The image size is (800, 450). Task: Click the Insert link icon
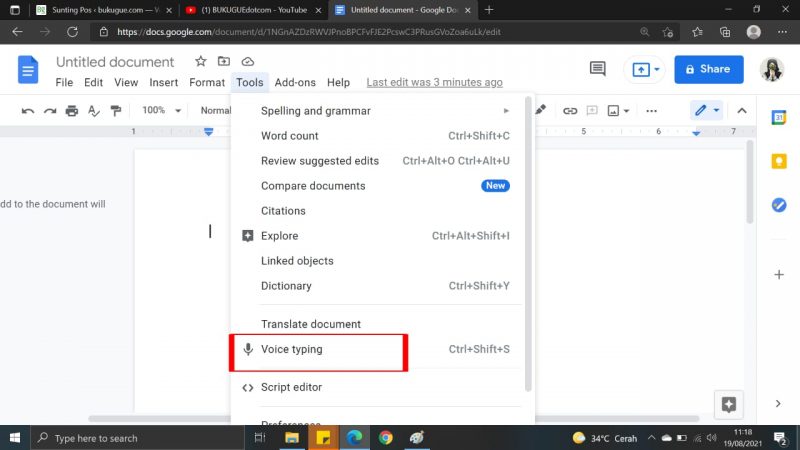coord(570,111)
